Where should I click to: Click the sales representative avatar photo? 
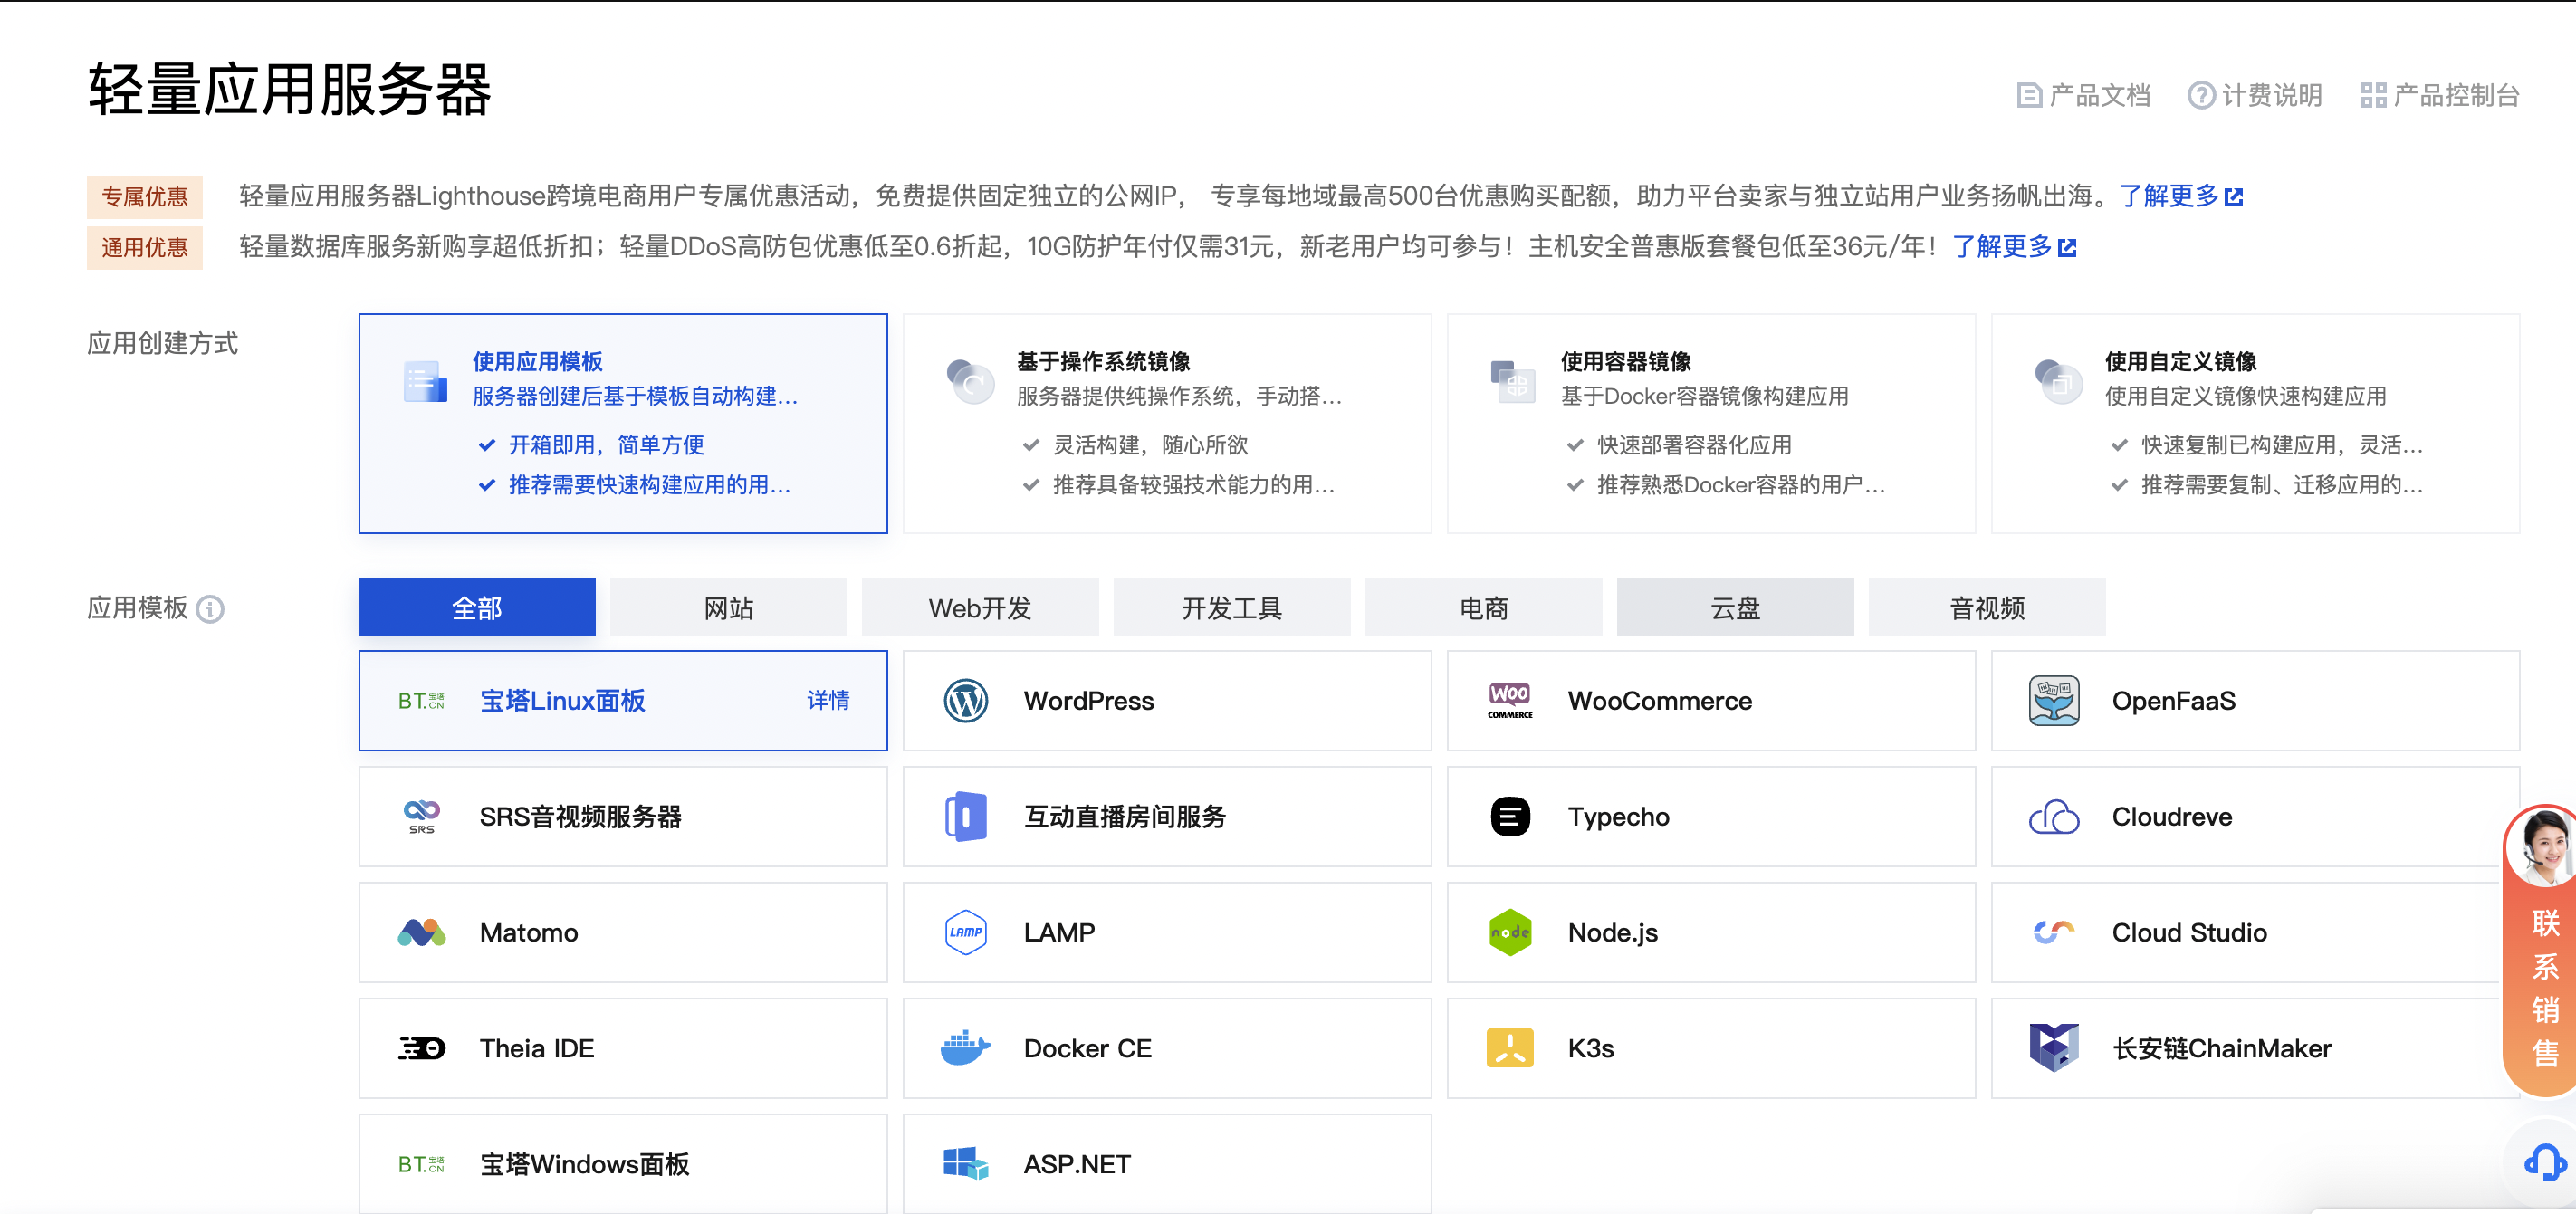pos(2544,848)
